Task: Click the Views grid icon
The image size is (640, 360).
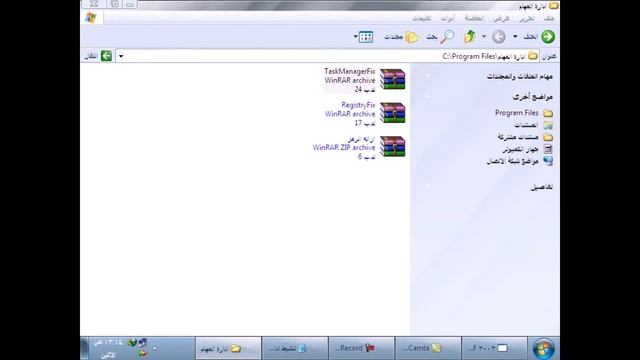Action: pos(366,37)
